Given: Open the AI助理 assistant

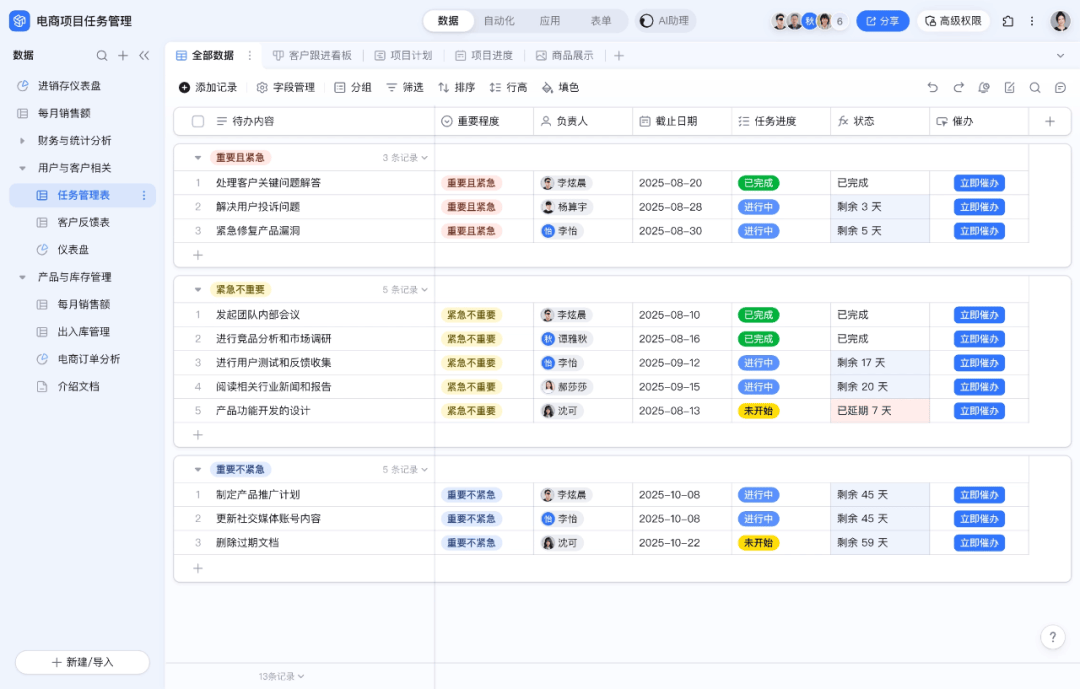Looking at the screenshot, I should click(x=664, y=20).
